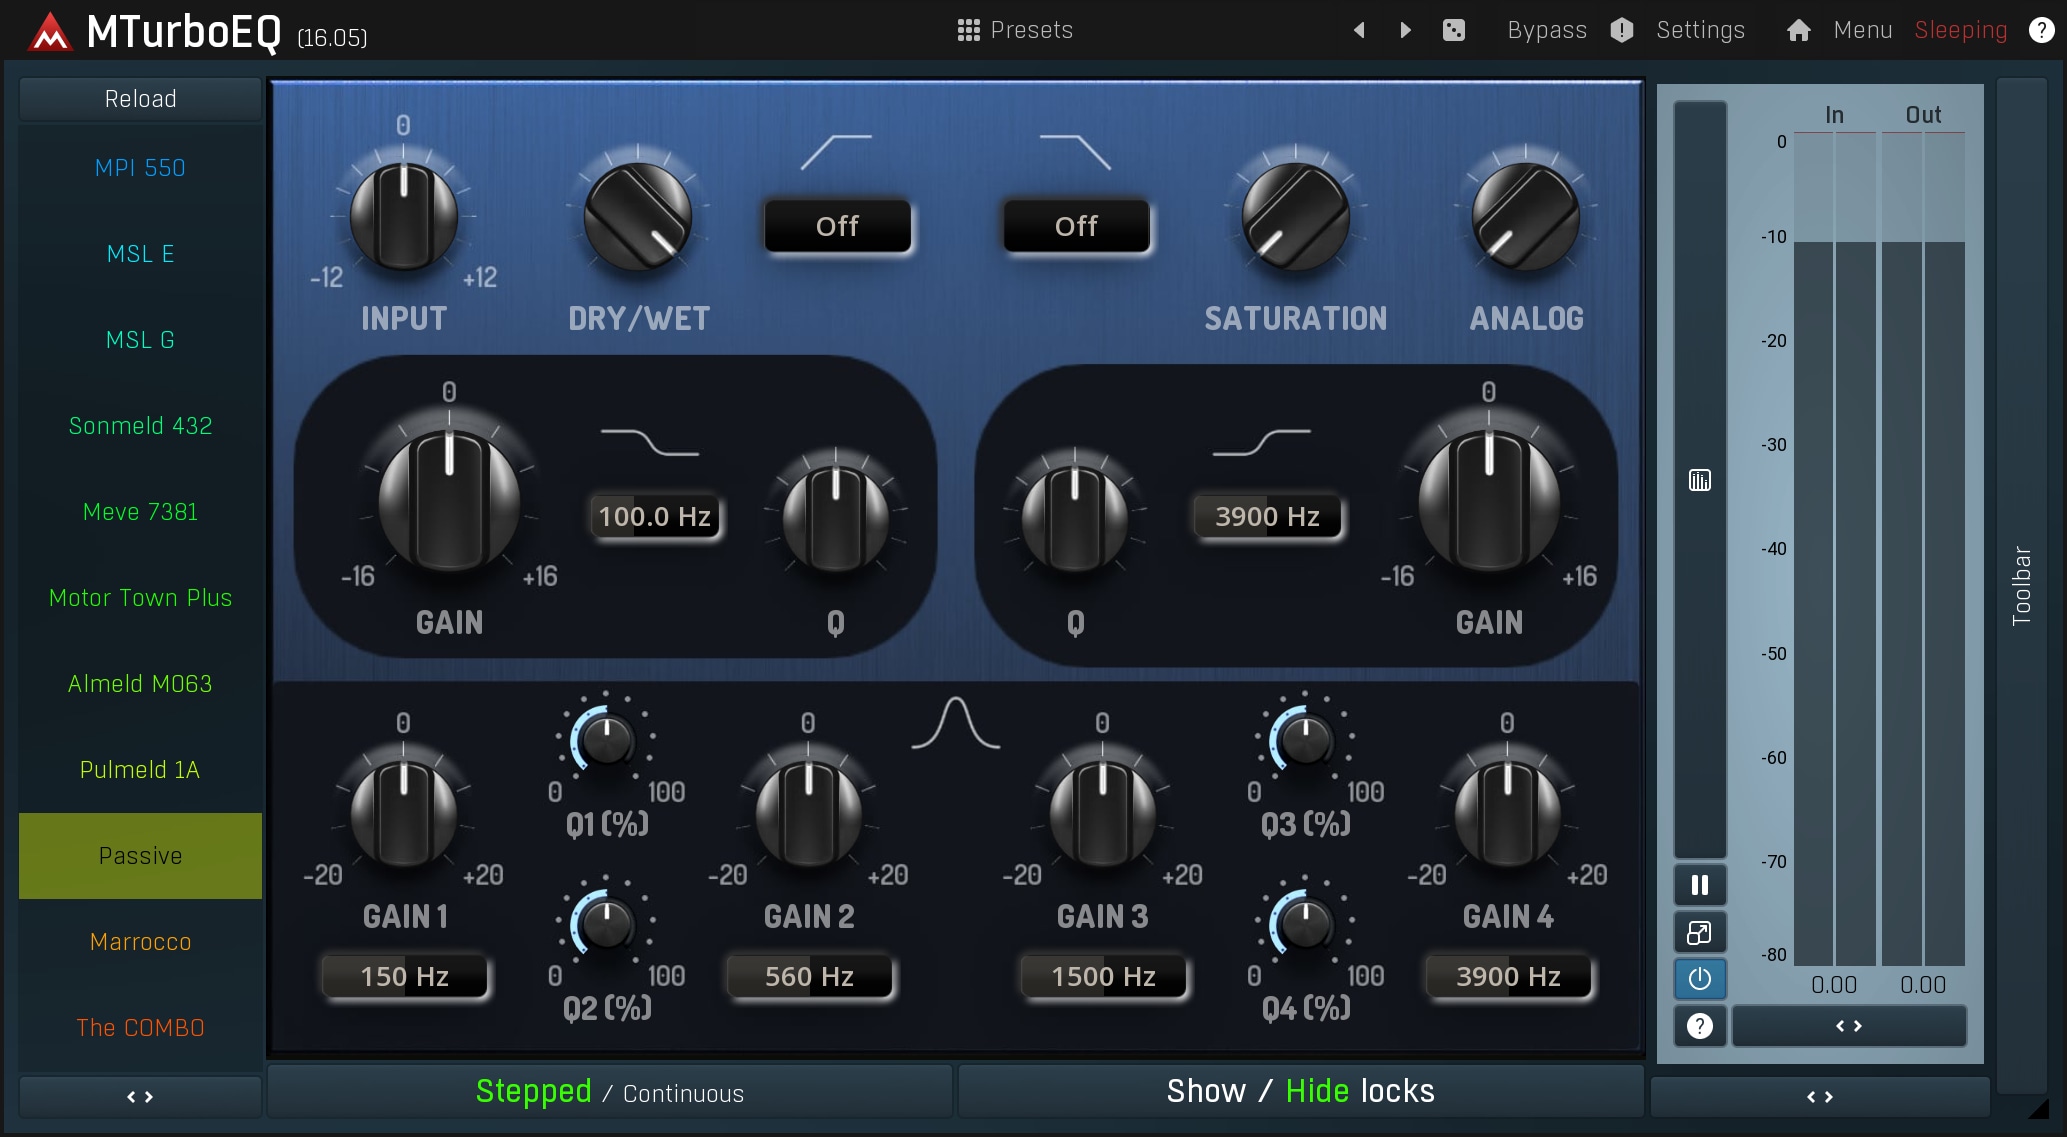Image resolution: width=2067 pixels, height=1137 pixels.
Task: Click the home icon next to Menu
Action: [1798, 30]
